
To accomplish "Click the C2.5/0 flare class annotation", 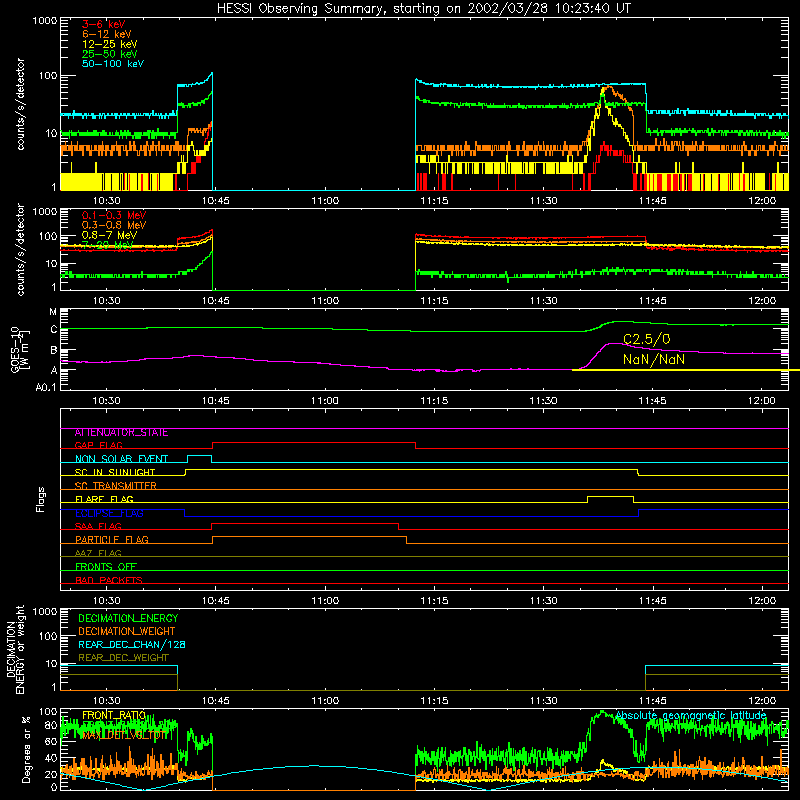I will click(x=646, y=339).
